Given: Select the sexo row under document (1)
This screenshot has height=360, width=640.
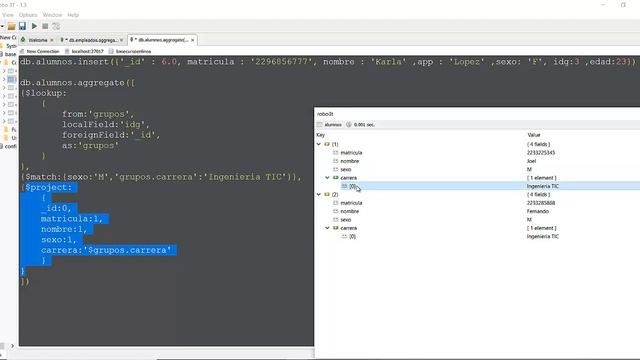Looking at the screenshot, I should point(478,169).
